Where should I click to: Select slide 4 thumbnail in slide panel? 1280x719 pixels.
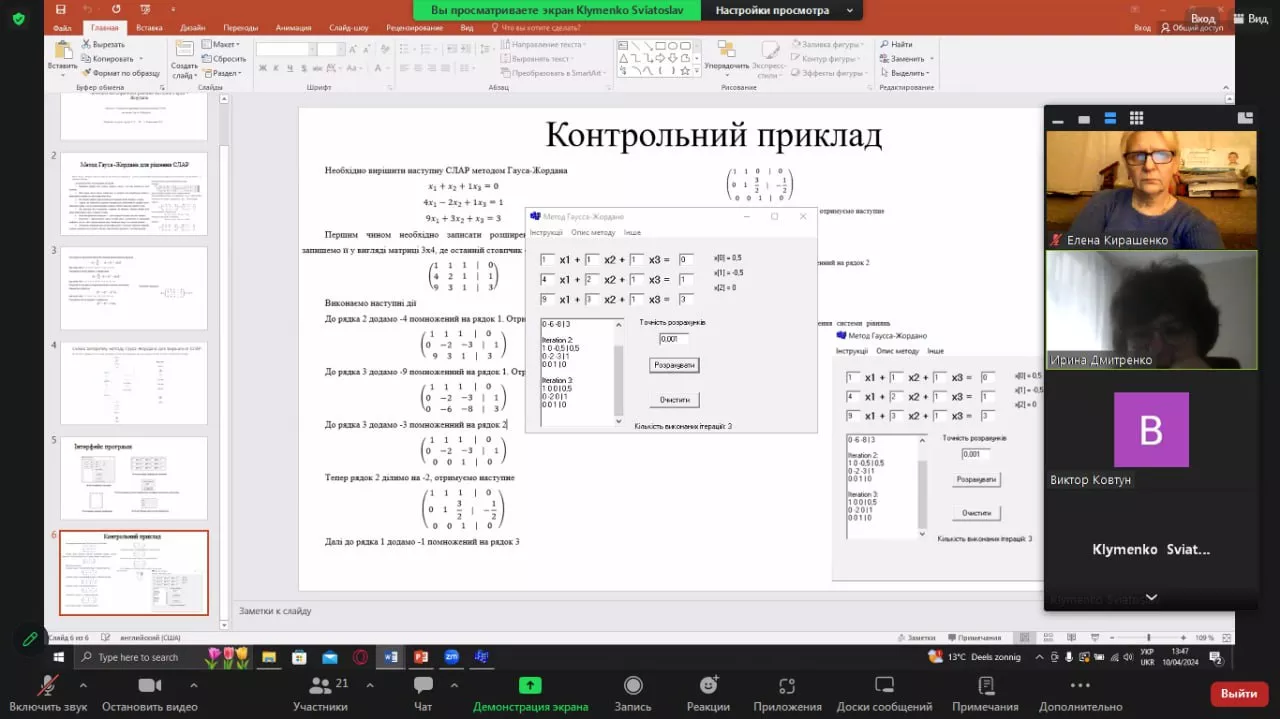click(134, 383)
